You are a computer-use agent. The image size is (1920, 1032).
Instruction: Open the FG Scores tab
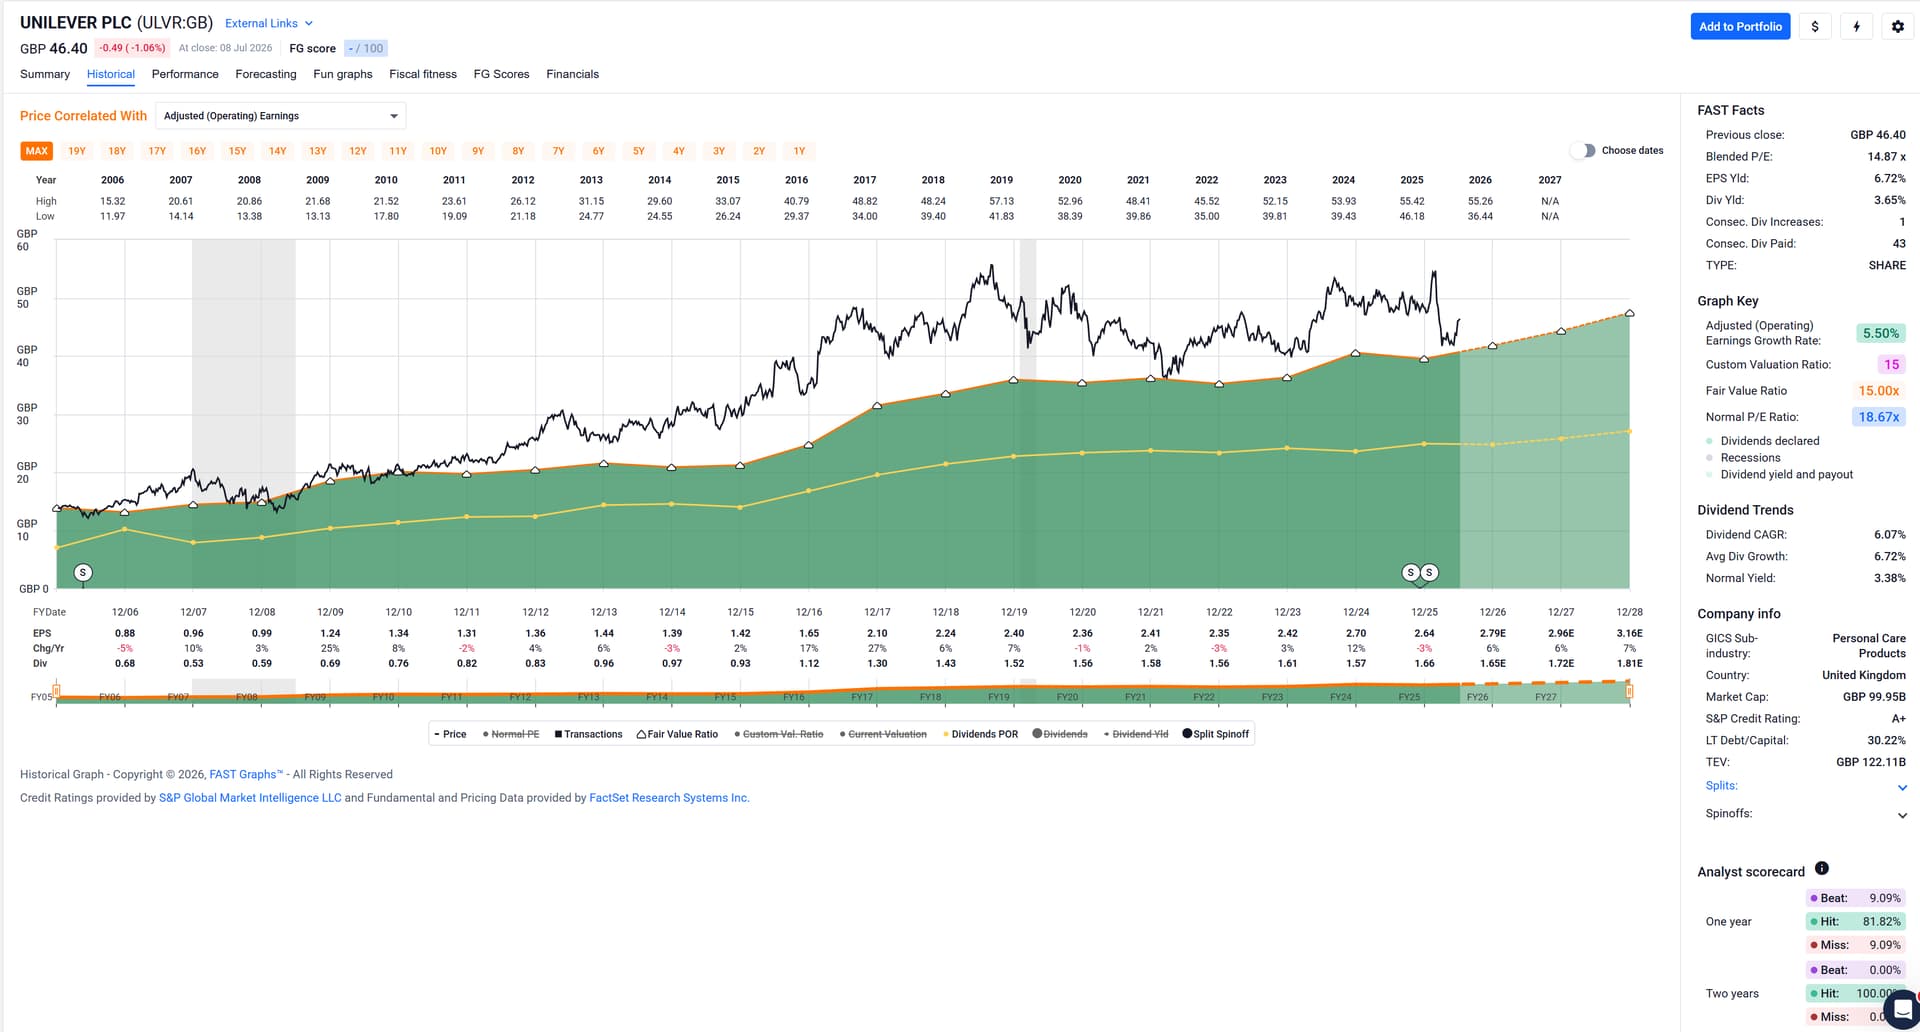502,74
